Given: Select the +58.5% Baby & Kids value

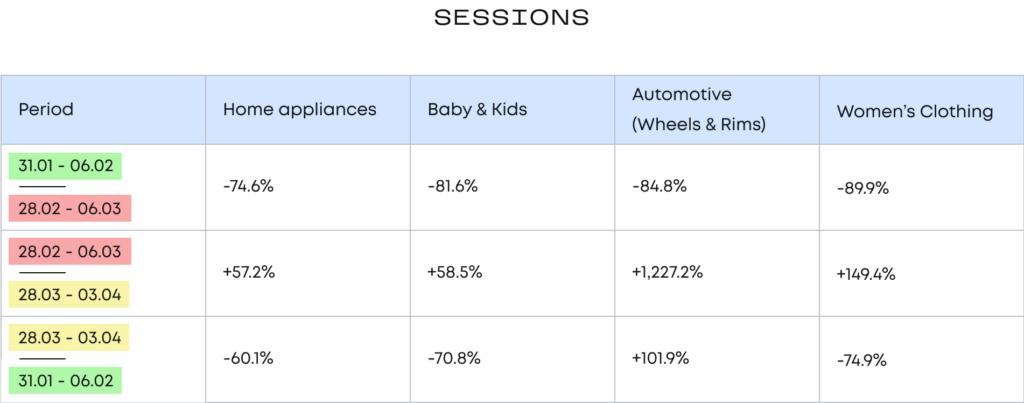Looking at the screenshot, I should click(x=455, y=273).
